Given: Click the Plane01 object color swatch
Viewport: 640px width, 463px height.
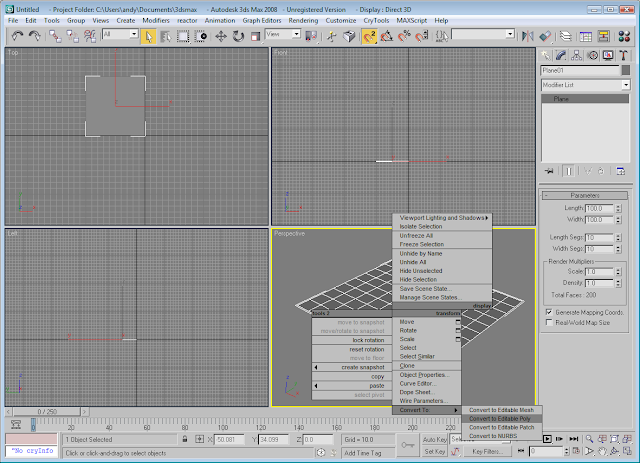Looking at the screenshot, I should (626, 70).
